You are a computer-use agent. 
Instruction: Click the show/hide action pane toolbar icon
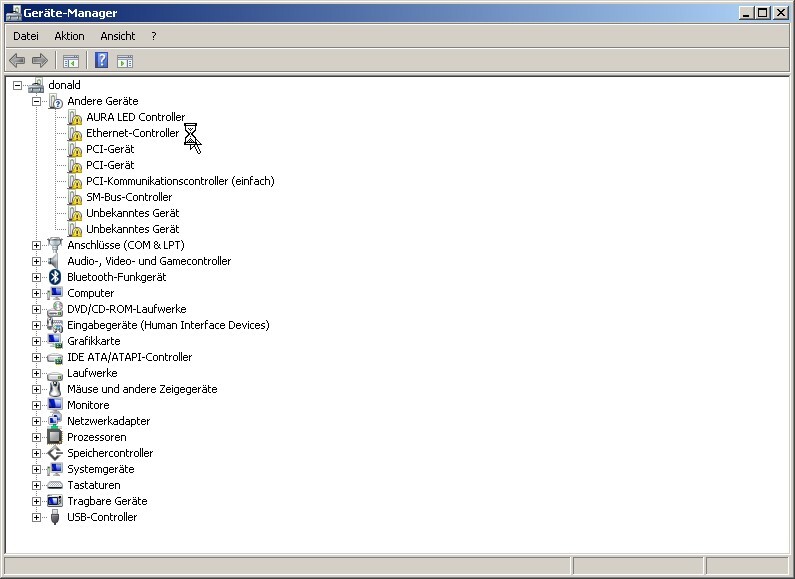pyautogui.click(x=125, y=61)
